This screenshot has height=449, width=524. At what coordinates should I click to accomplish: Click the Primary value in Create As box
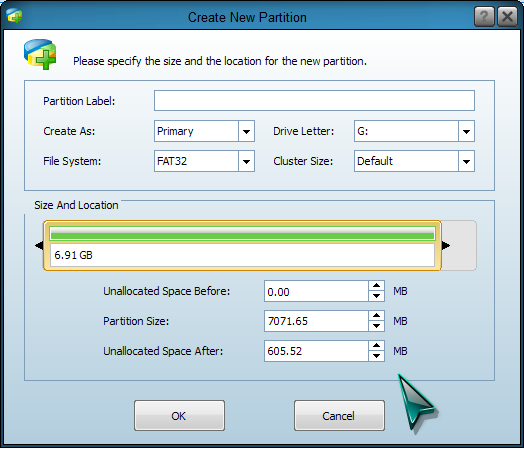(175, 131)
